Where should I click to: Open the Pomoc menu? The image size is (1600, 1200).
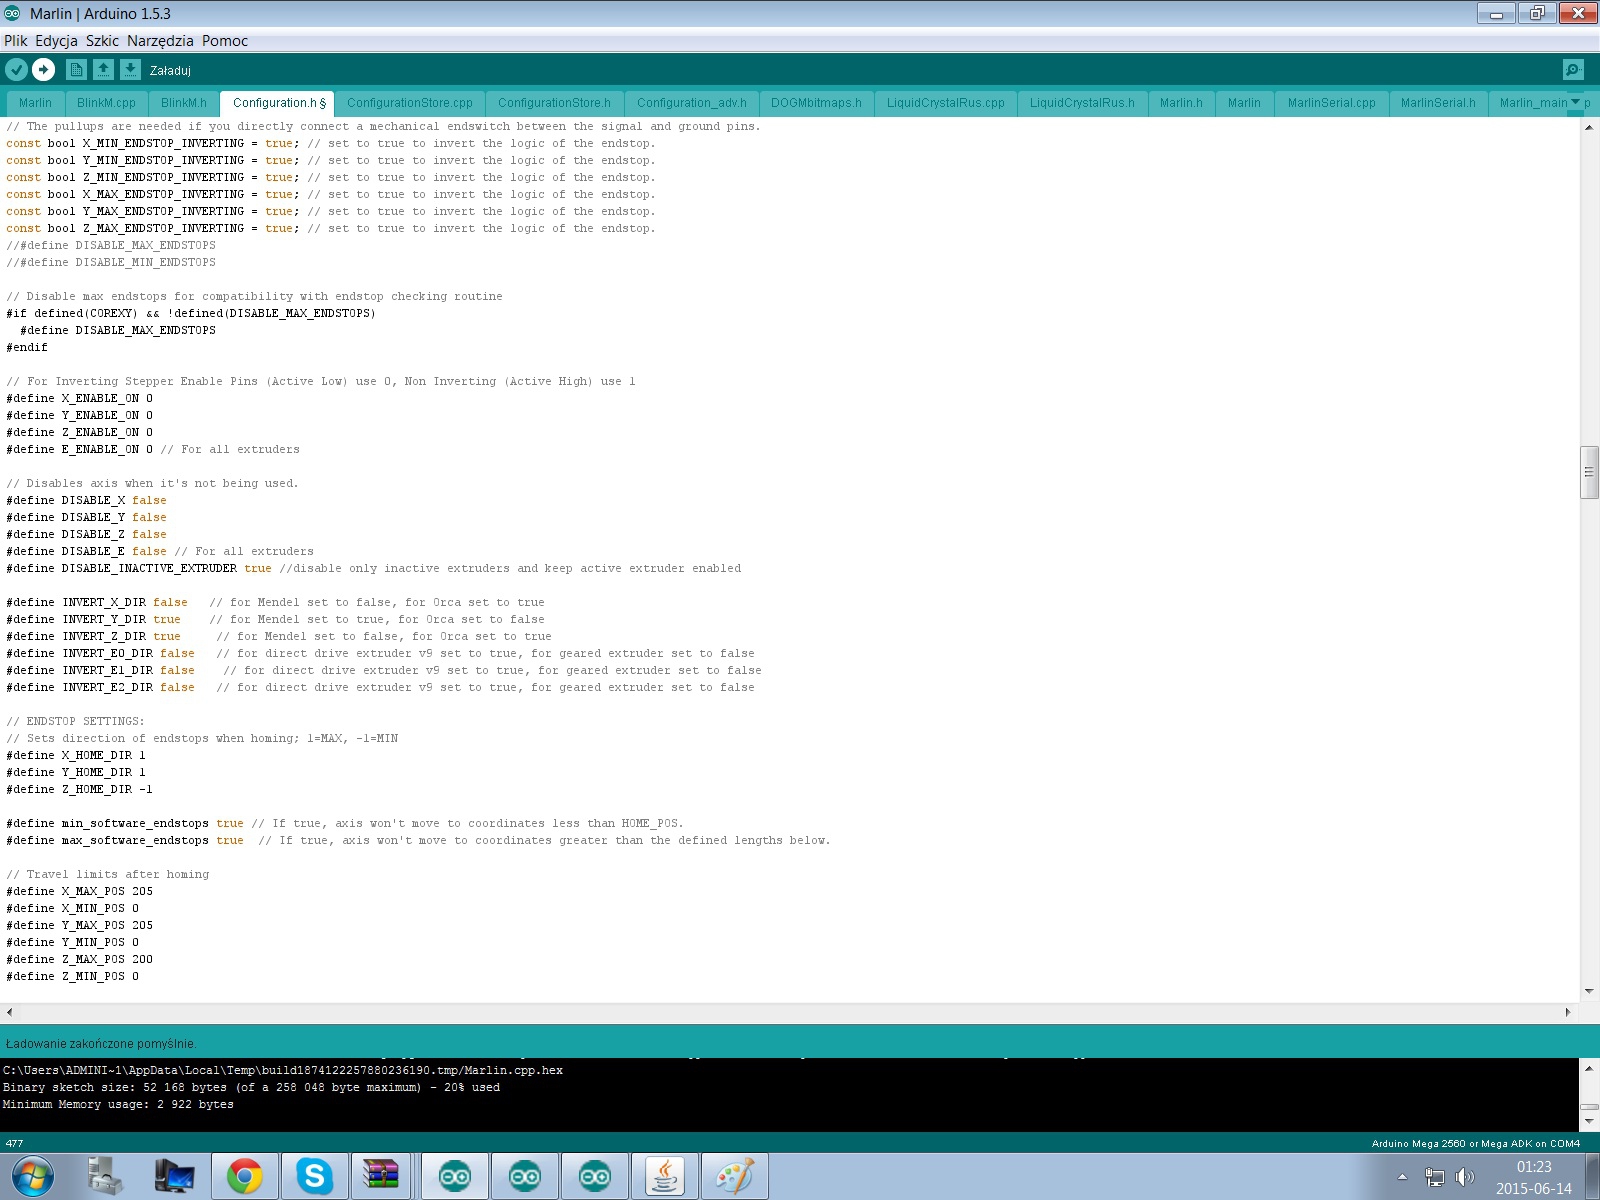tap(225, 41)
